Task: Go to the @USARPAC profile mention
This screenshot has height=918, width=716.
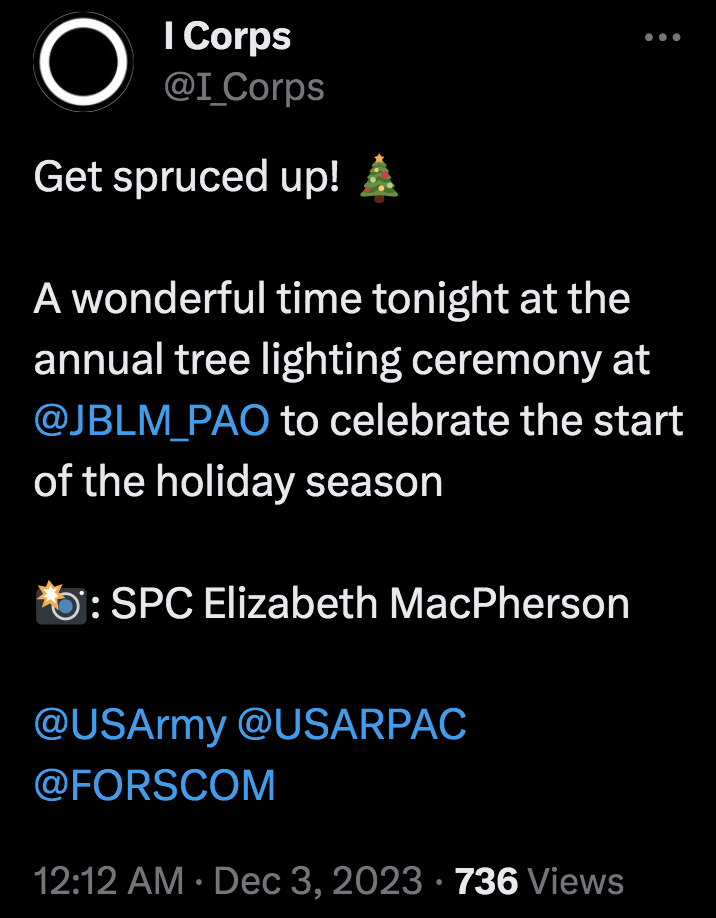Action: point(352,725)
